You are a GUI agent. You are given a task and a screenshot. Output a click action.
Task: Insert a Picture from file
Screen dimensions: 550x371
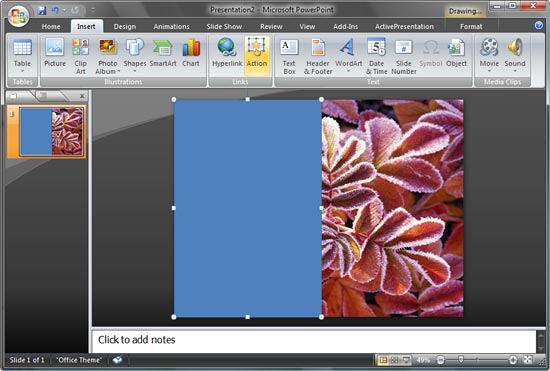(x=55, y=56)
